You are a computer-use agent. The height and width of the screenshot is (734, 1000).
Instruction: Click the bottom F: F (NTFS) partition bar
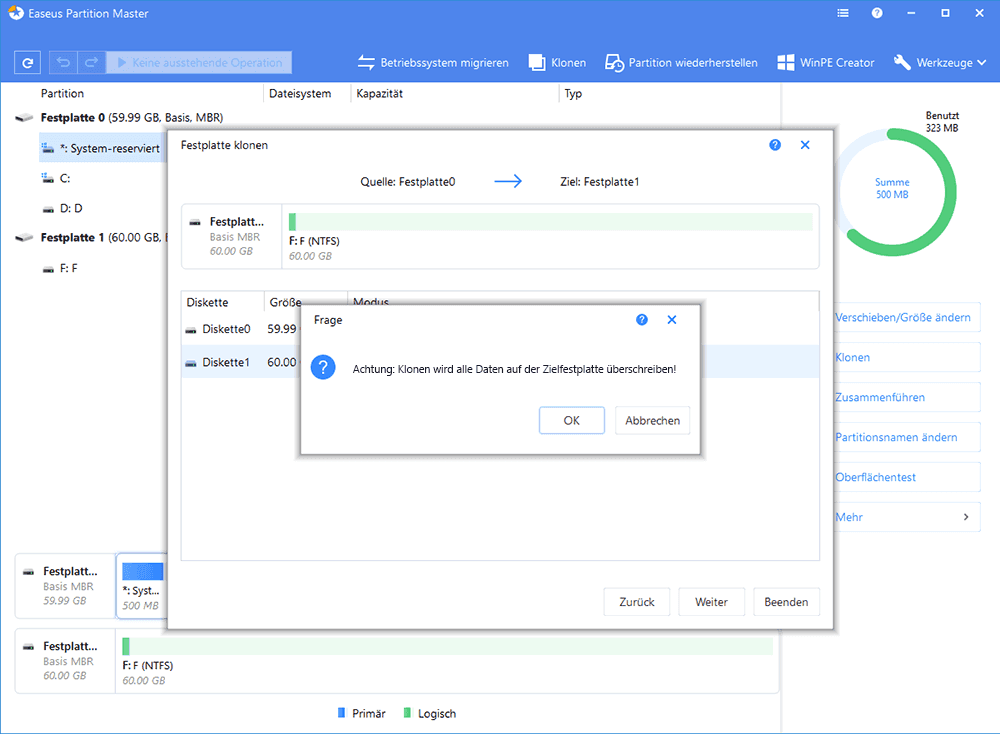448,647
